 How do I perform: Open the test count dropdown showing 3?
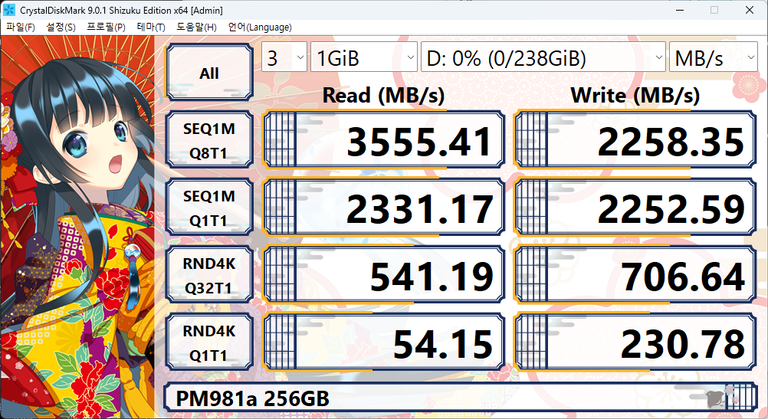(x=284, y=58)
